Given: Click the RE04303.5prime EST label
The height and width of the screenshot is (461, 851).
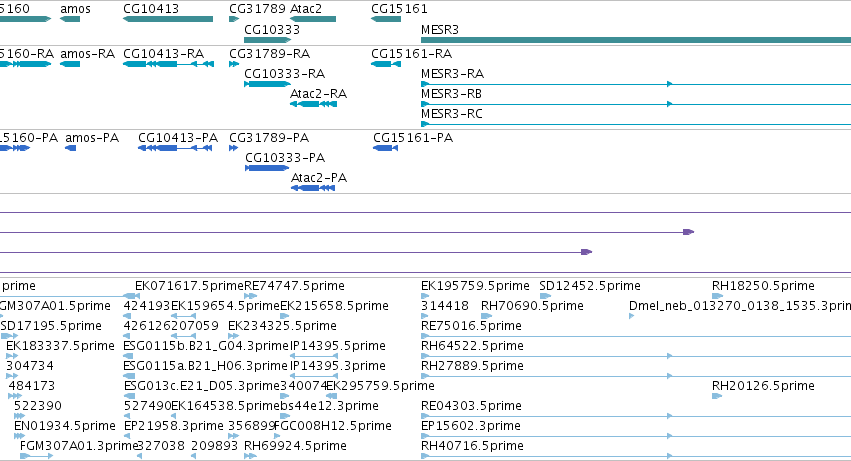Looking at the screenshot, I should (x=472, y=407).
